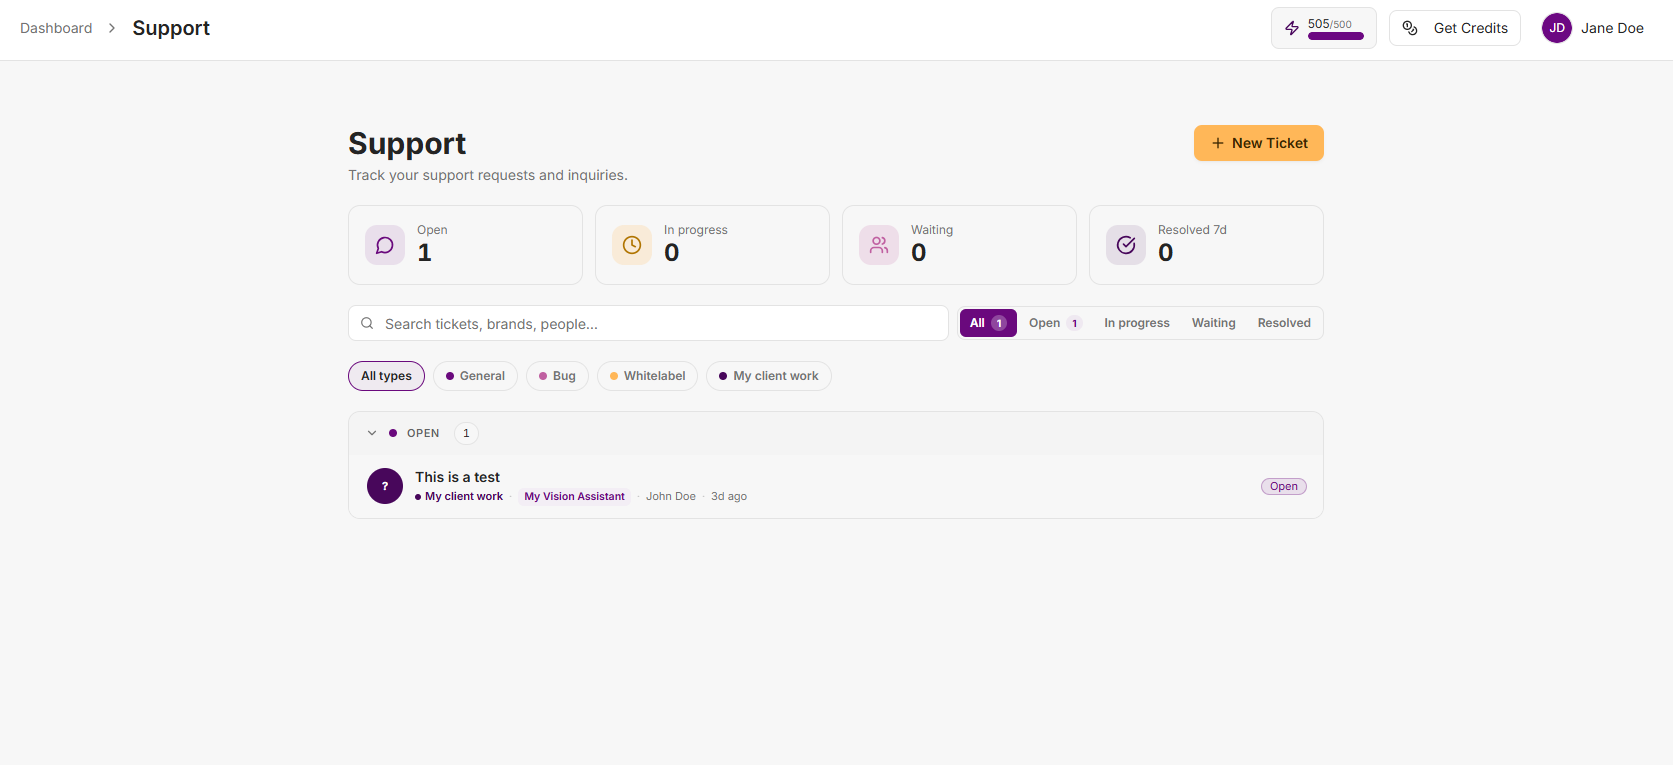The height and width of the screenshot is (765, 1673).
Task: Click the '3d ago' timestamp
Action: pos(729,496)
